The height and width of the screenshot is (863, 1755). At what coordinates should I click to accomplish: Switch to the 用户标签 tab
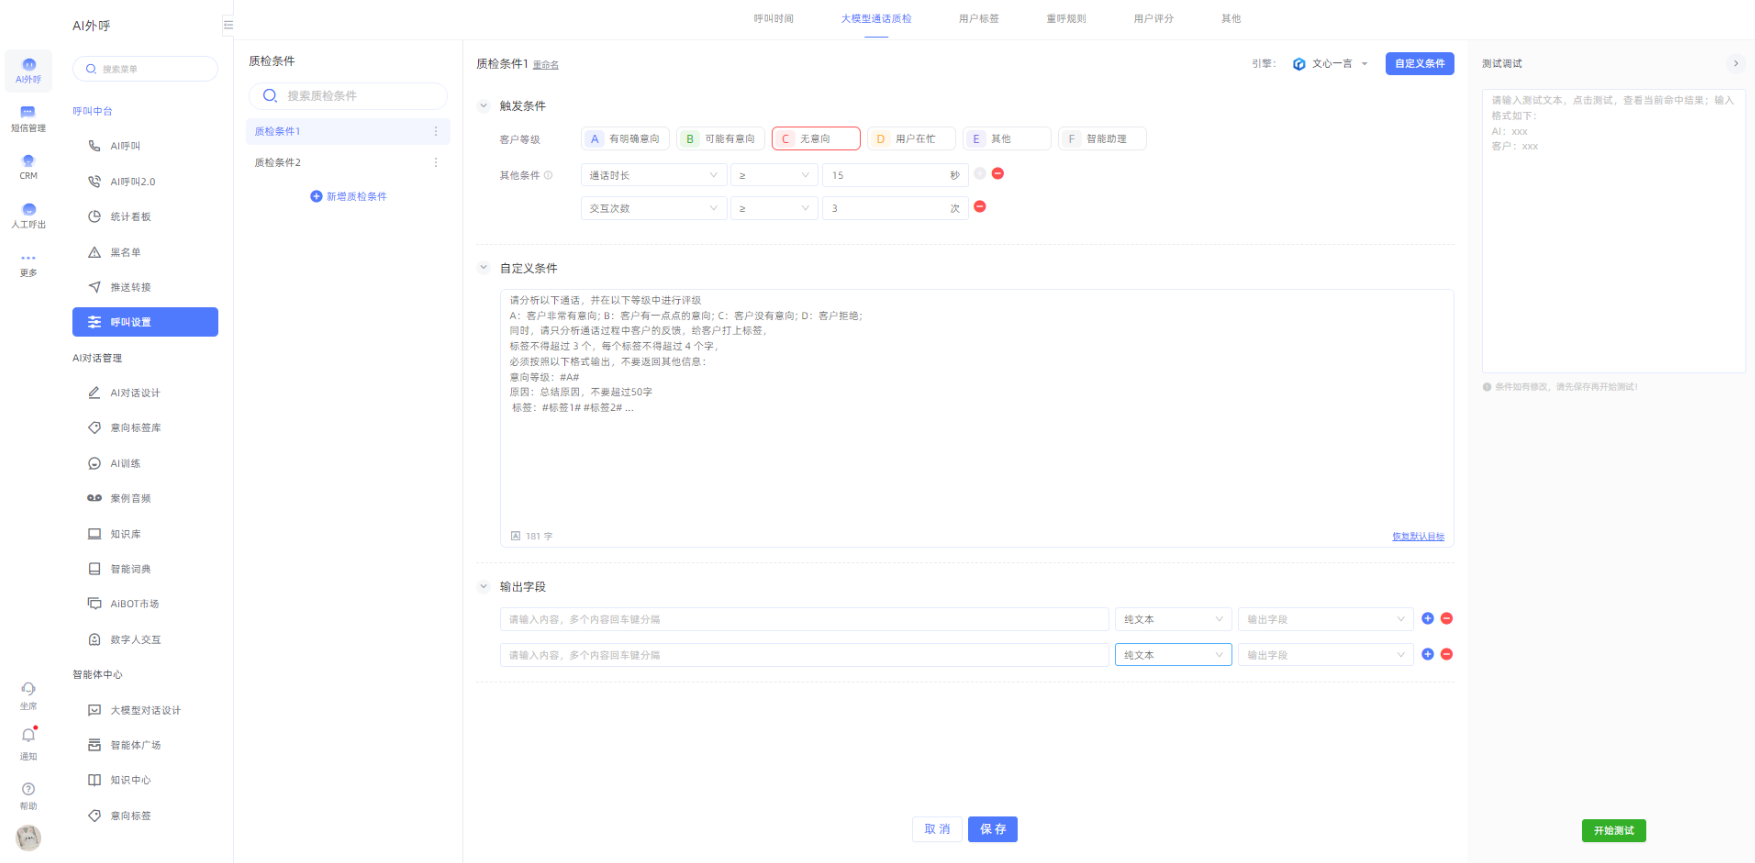coord(978,19)
